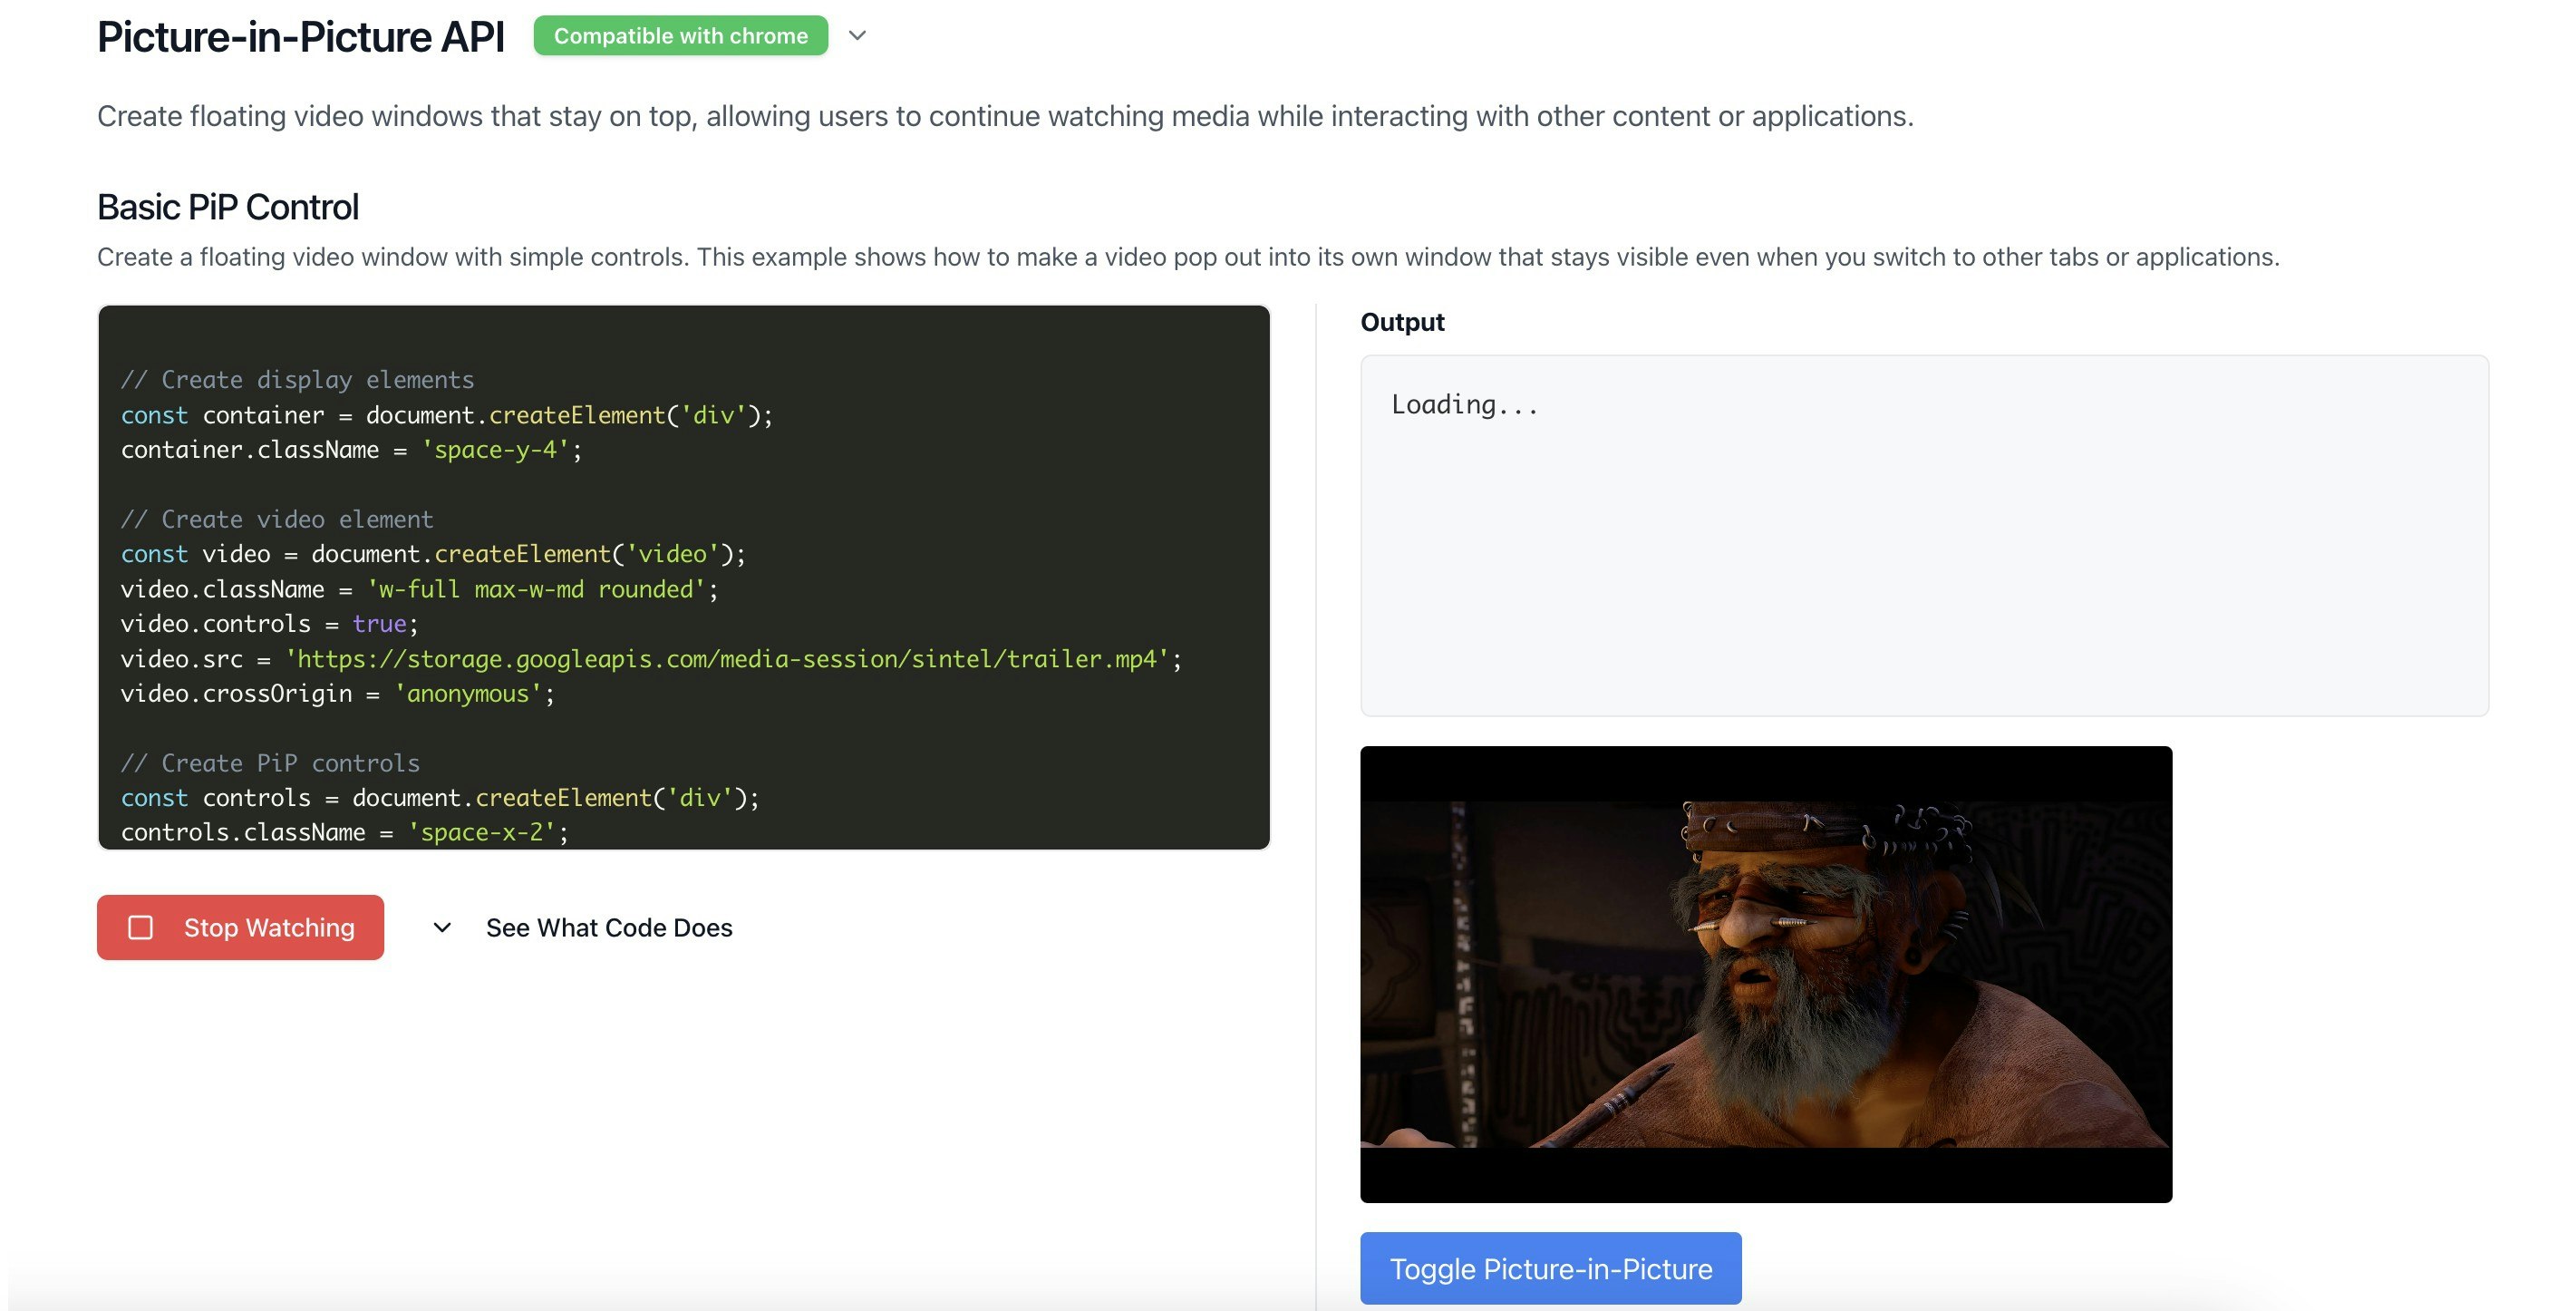This screenshot has height=1311, width=2576.
Task: Click the "Create floating video windows" description paragraph
Action: click(1005, 116)
